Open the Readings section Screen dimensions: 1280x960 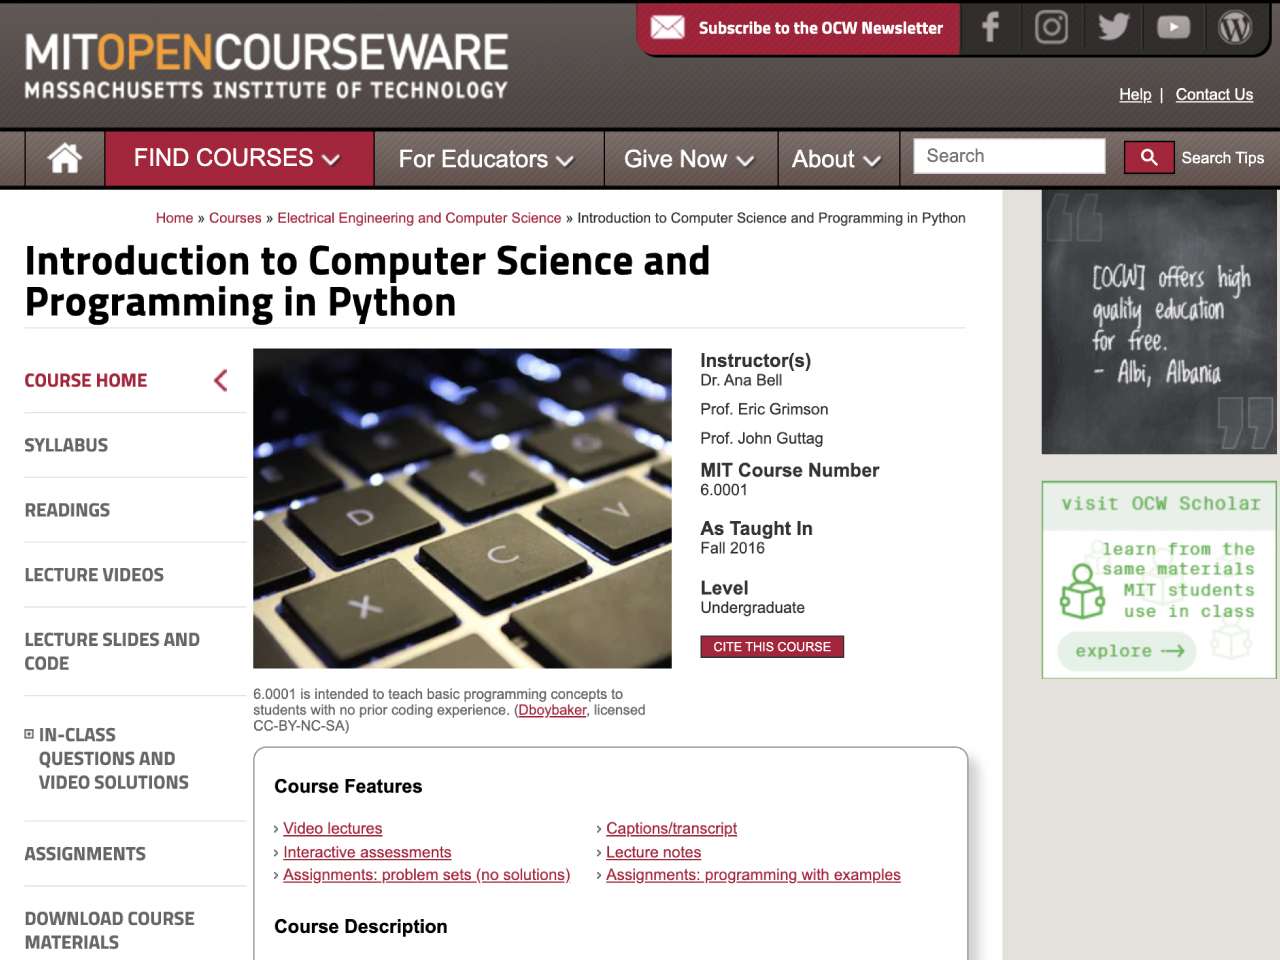click(x=67, y=510)
